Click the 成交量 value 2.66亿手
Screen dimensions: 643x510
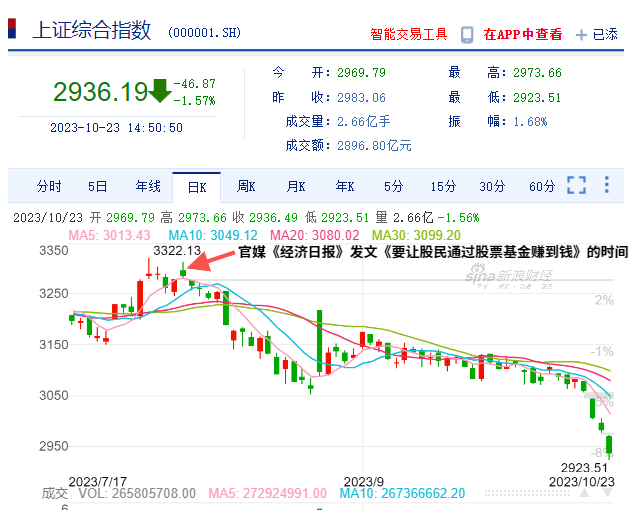(364, 122)
